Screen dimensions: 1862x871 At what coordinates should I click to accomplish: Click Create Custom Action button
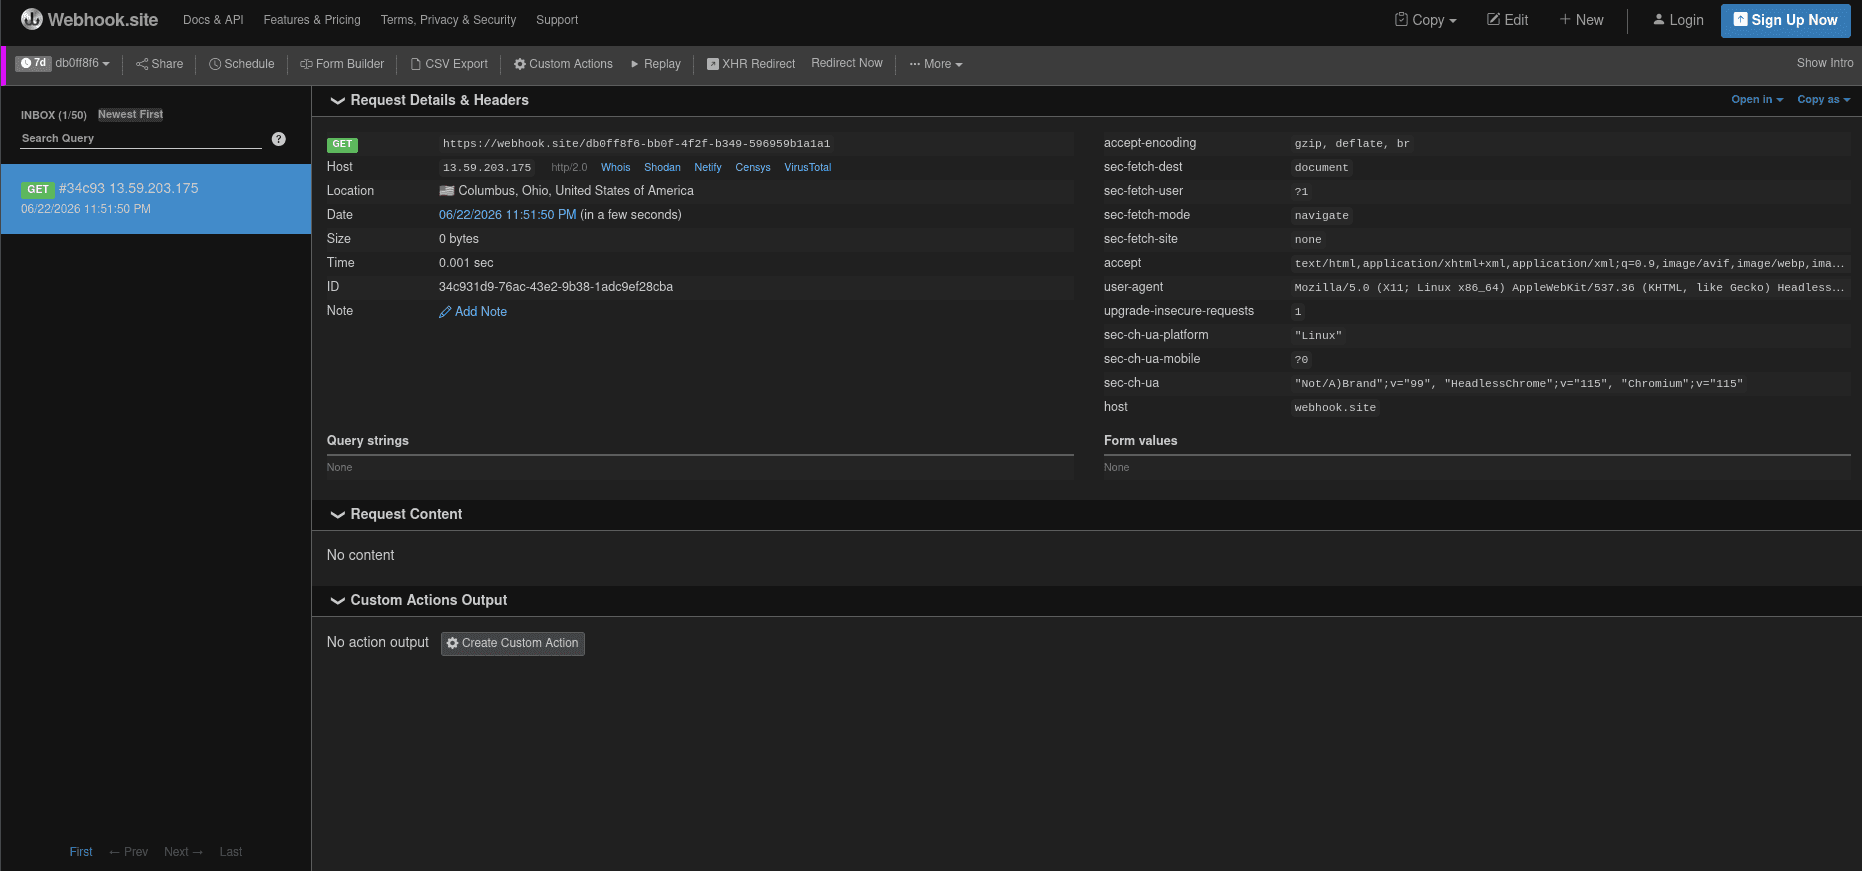tap(513, 643)
